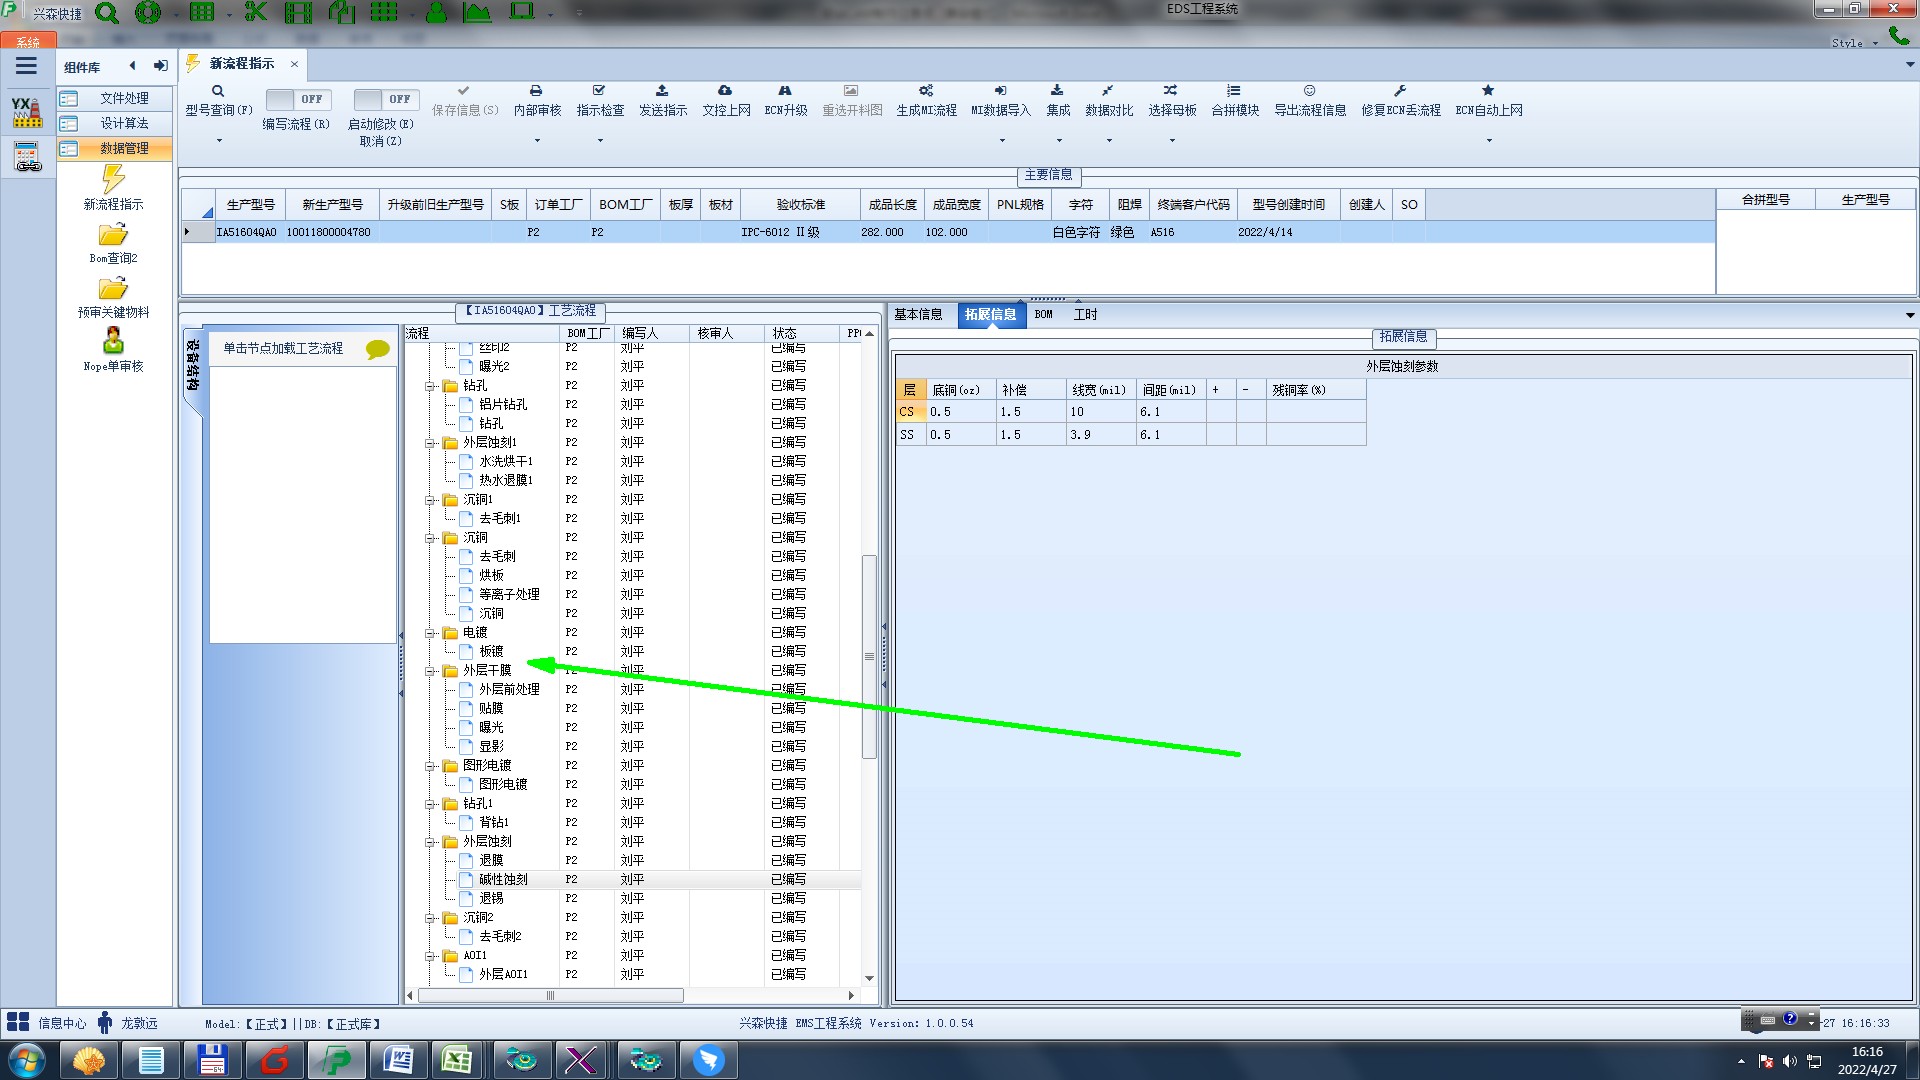The image size is (1920, 1080).
Task: Switch to the 拓展信息 tab
Action: tap(990, 314)
